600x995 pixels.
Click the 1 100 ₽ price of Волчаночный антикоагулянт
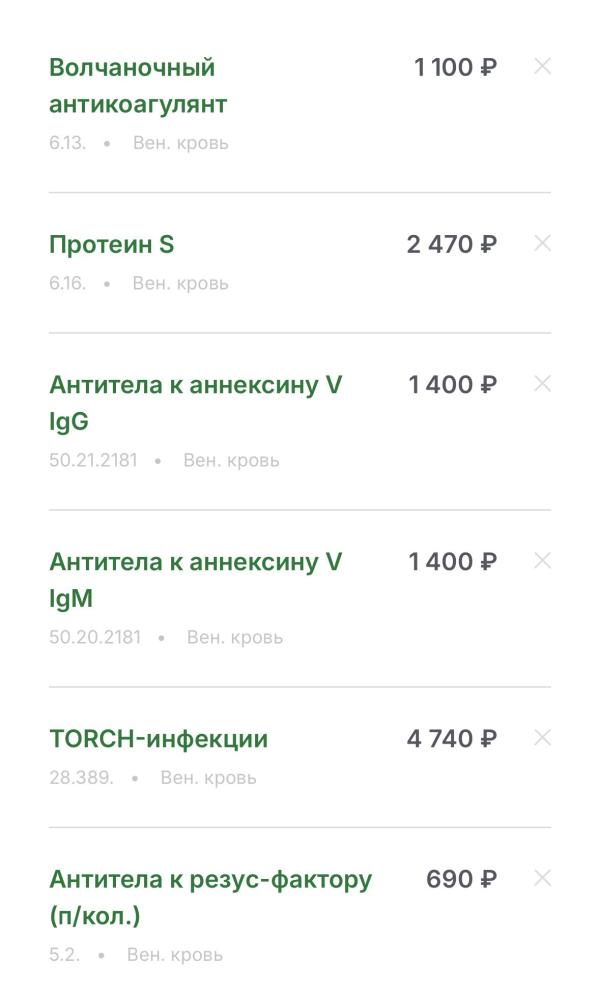pyautogui.click(x=455, y=68)
